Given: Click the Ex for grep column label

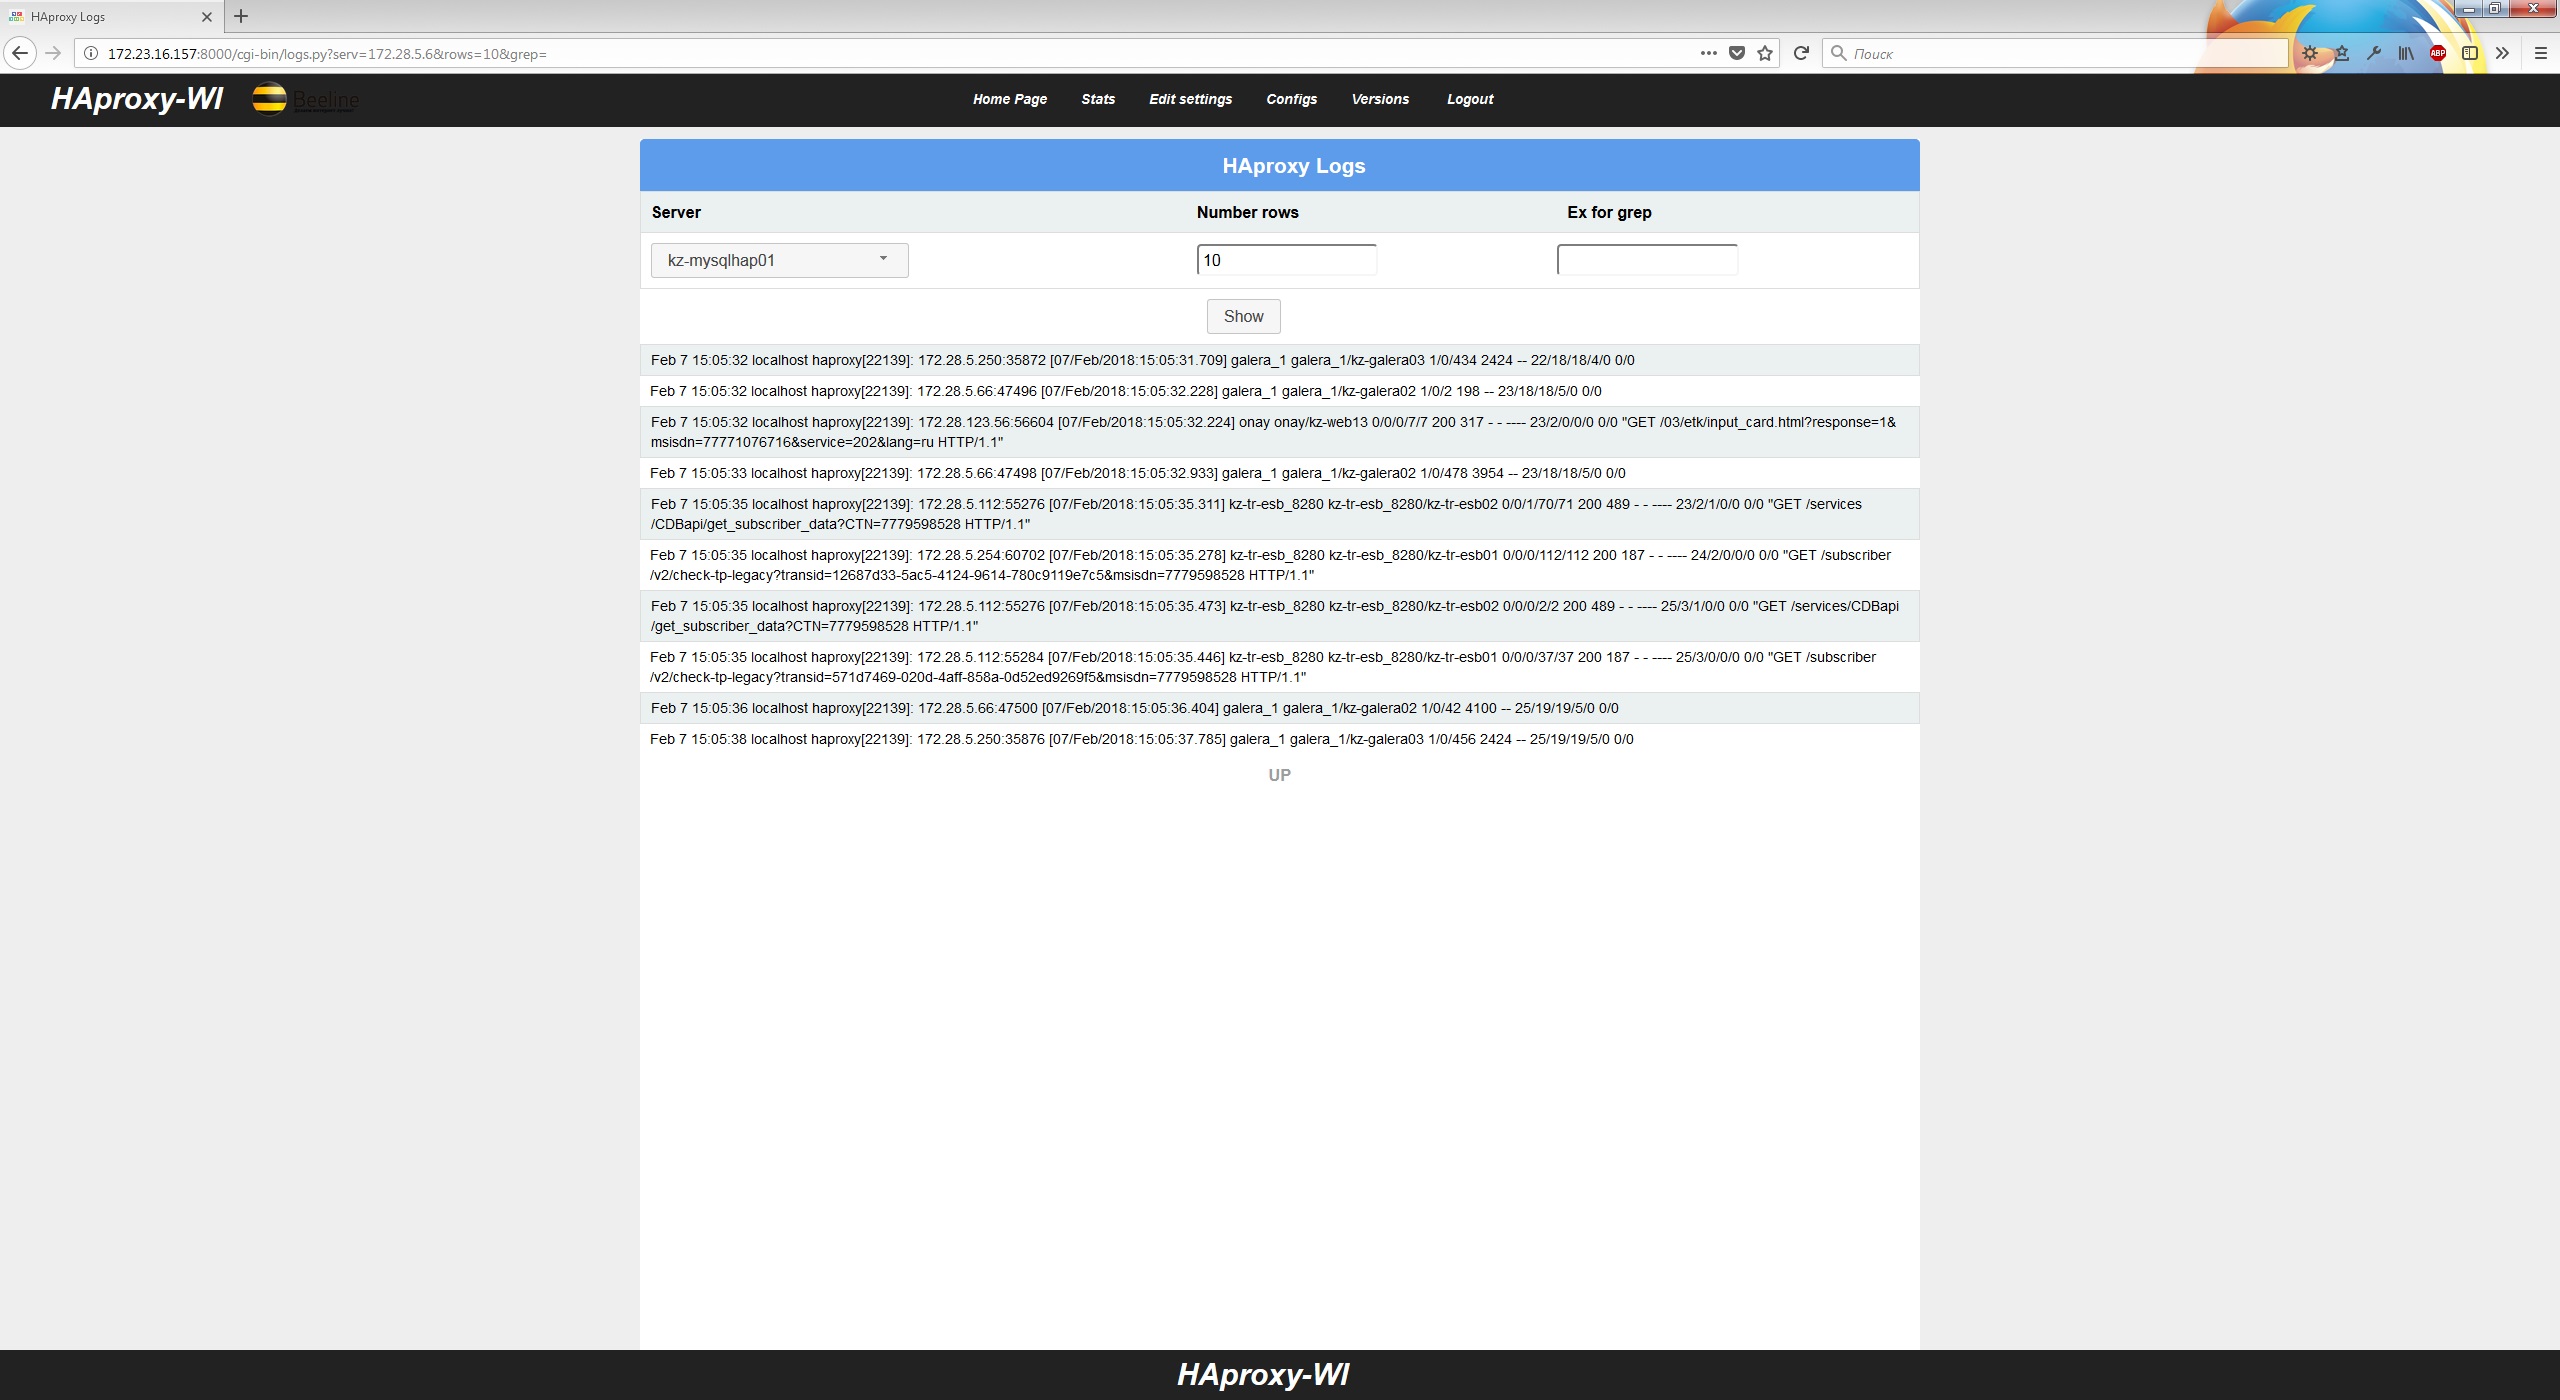Looking at the screenshot, I should (1609, 212).
